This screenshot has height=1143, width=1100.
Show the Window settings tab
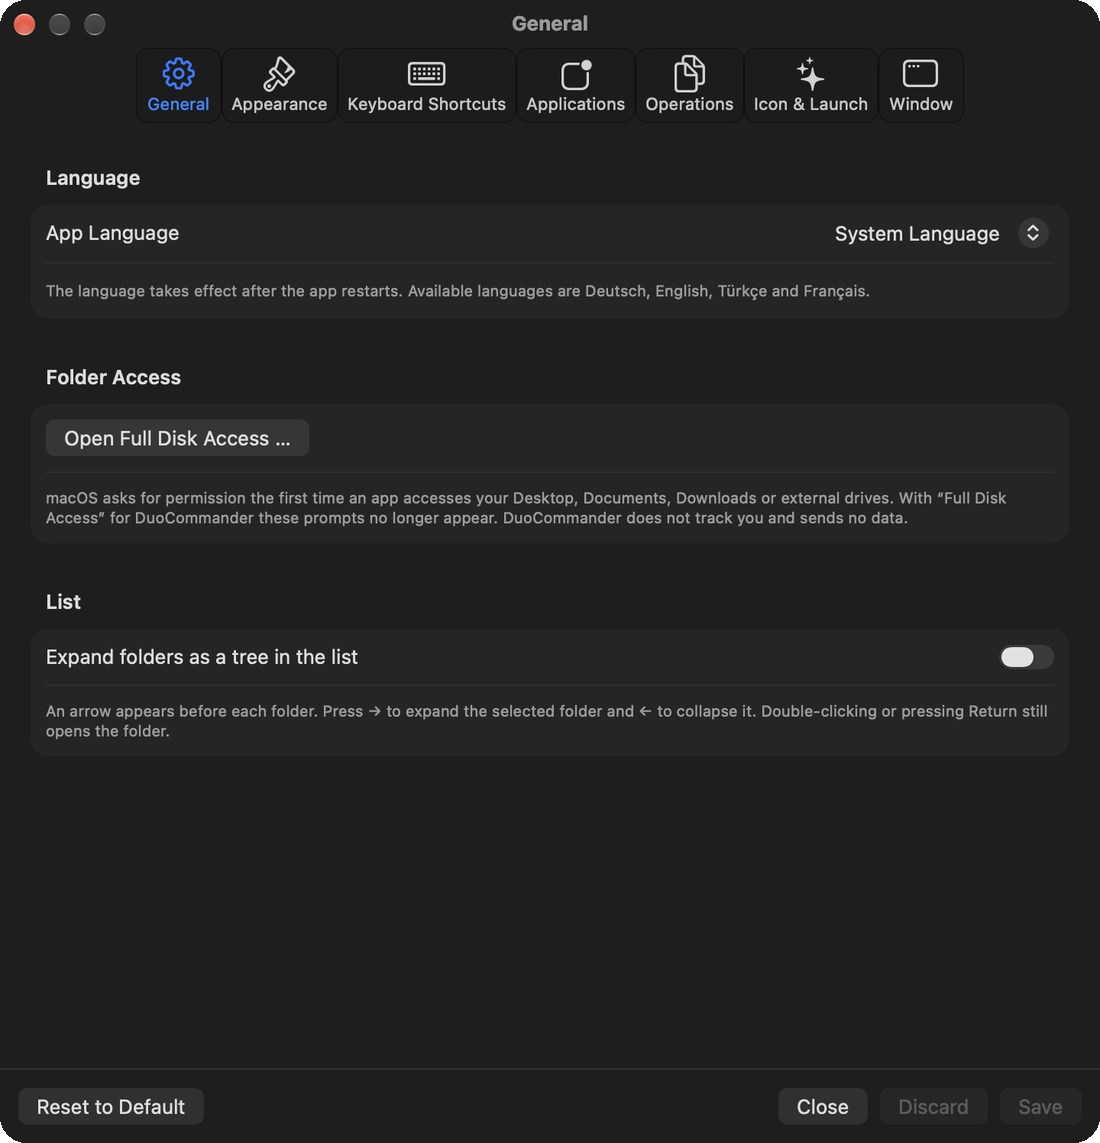point(921,85)
